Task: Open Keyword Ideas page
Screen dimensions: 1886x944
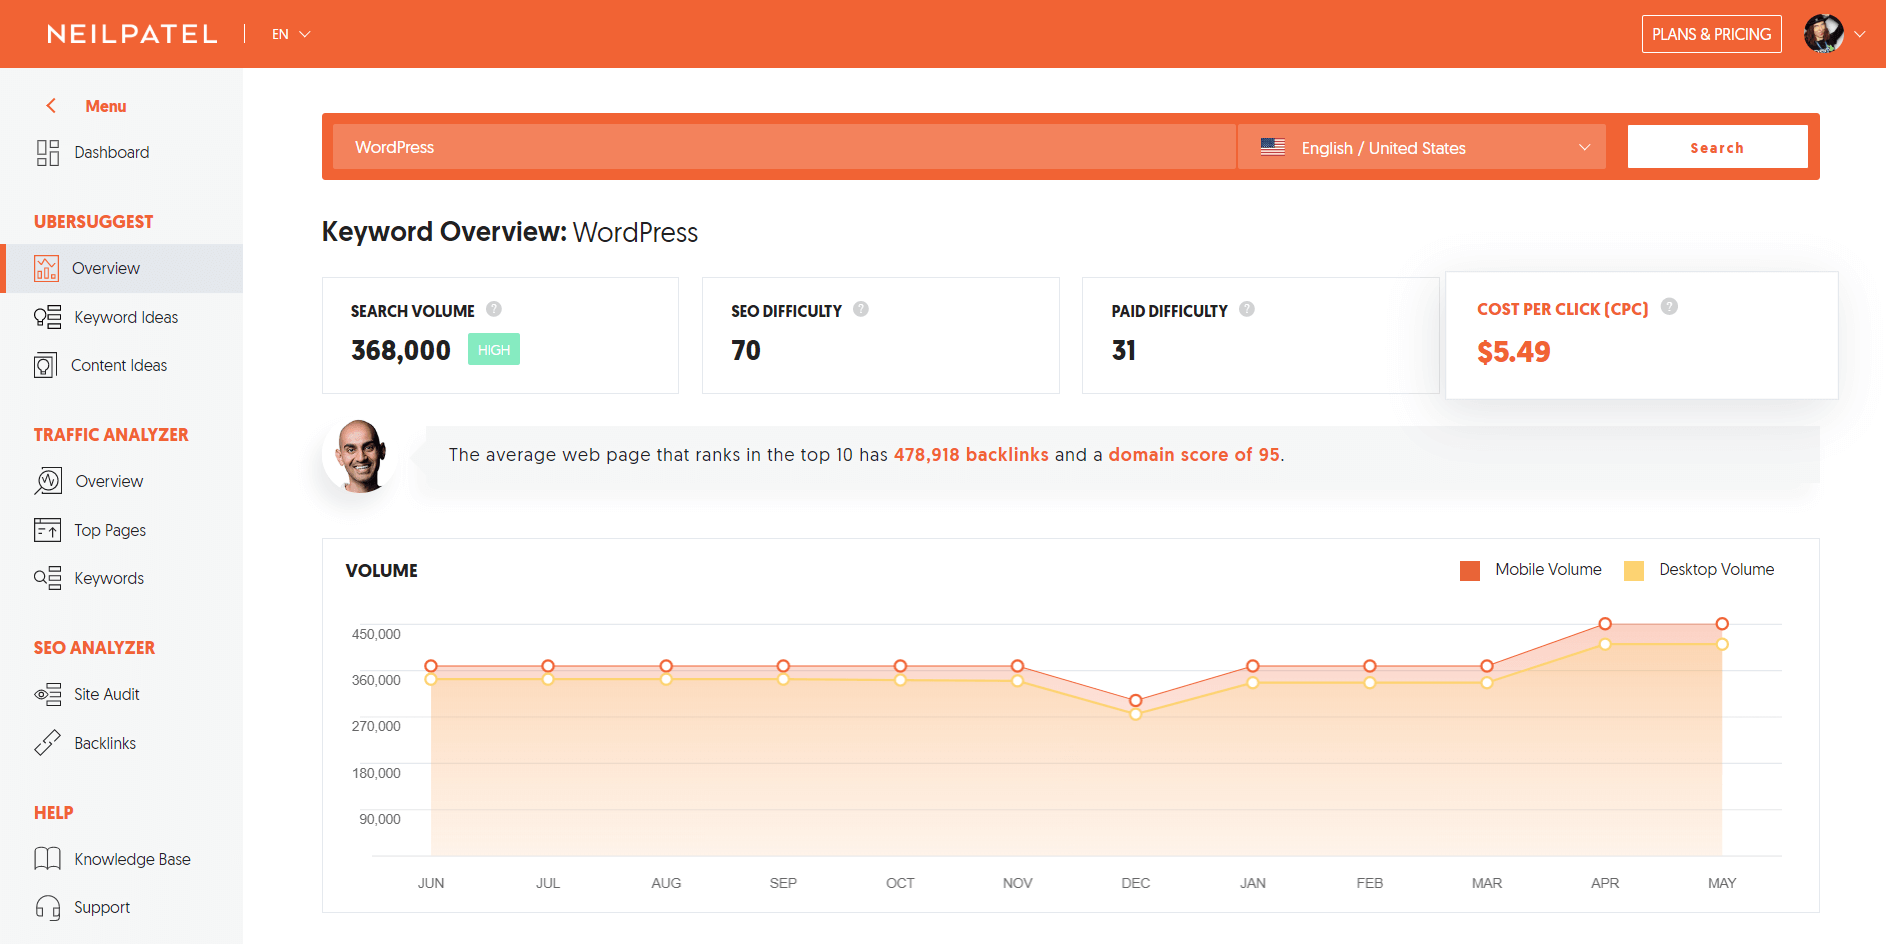Action: point(126,317)
